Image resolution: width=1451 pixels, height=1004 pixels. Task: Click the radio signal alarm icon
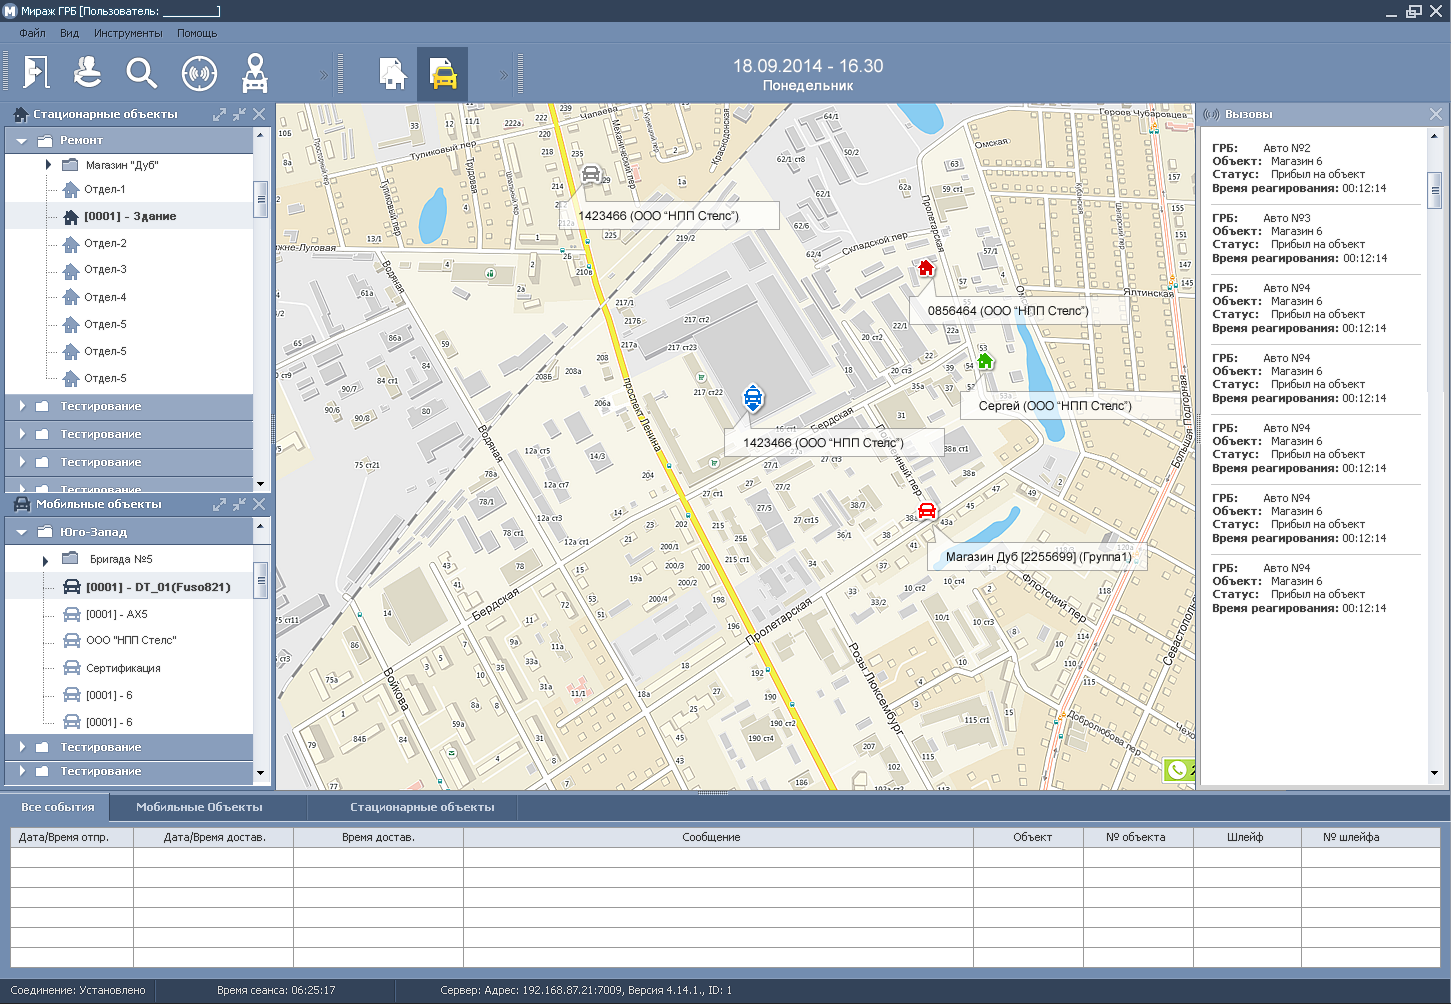pyautogui.click(x=199, y=73)
